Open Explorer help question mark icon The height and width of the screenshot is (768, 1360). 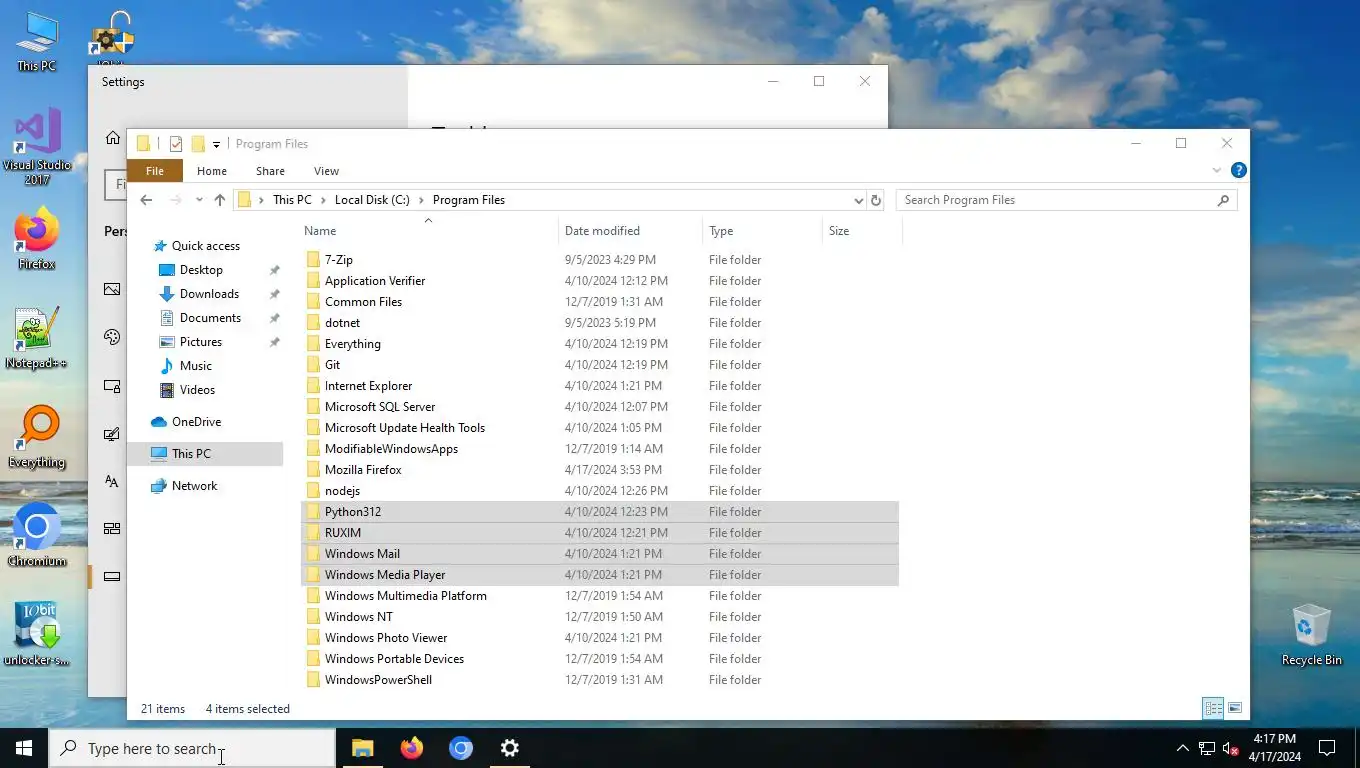1238,171
